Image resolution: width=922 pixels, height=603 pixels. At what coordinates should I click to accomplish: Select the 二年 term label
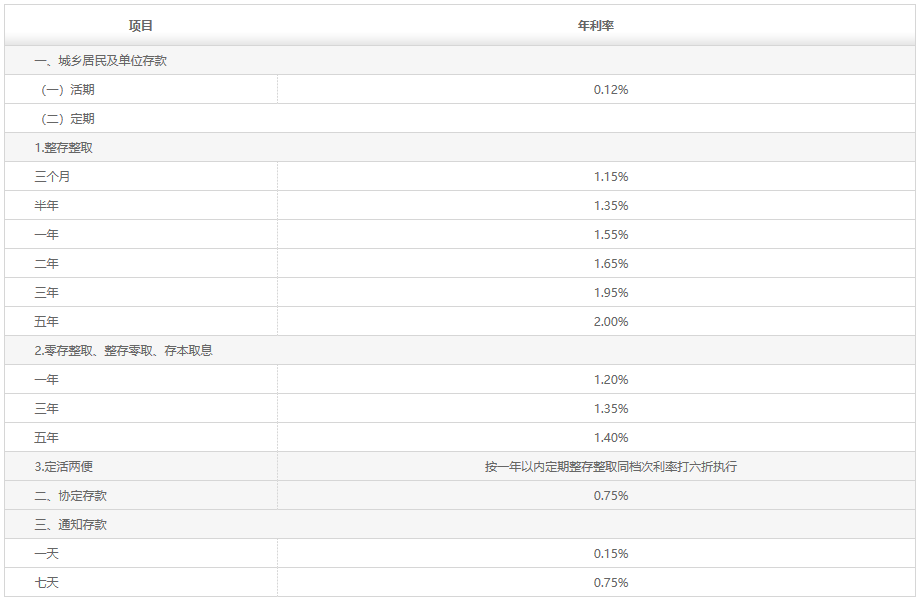[46, 264]
